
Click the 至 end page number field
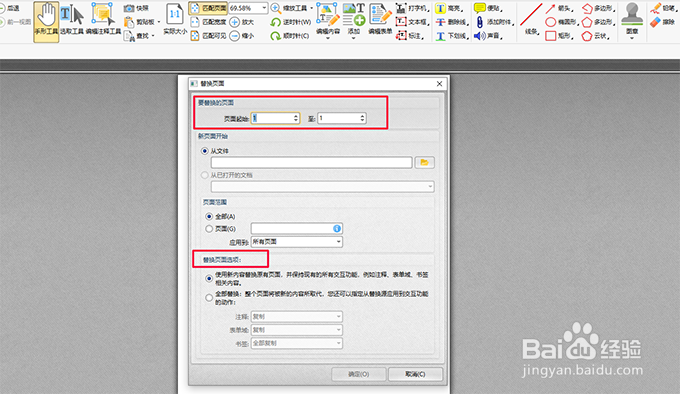click(x=342, y=118)
